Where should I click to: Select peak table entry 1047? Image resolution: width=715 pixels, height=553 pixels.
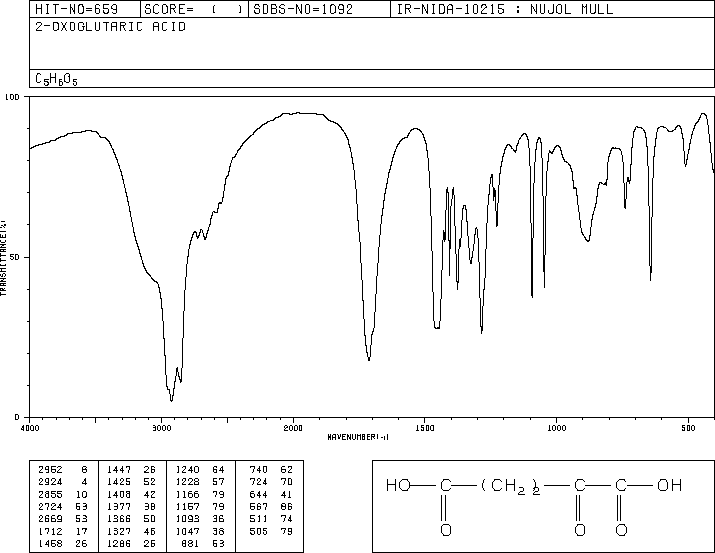(x=187, y=531)
